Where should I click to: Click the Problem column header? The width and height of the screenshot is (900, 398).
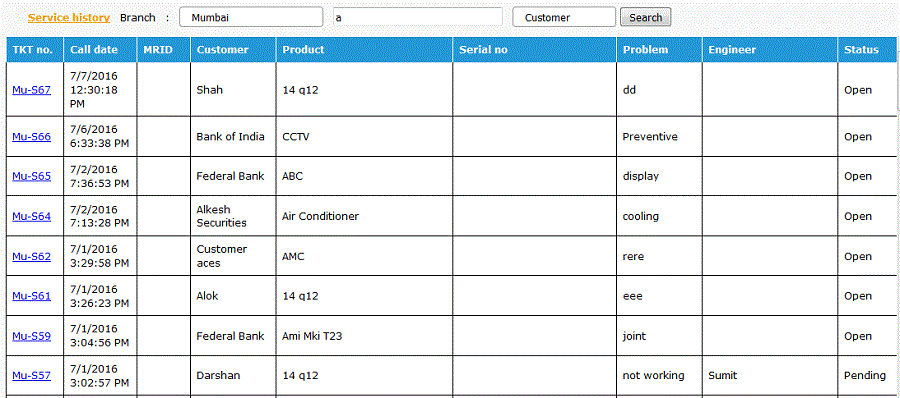660,49
